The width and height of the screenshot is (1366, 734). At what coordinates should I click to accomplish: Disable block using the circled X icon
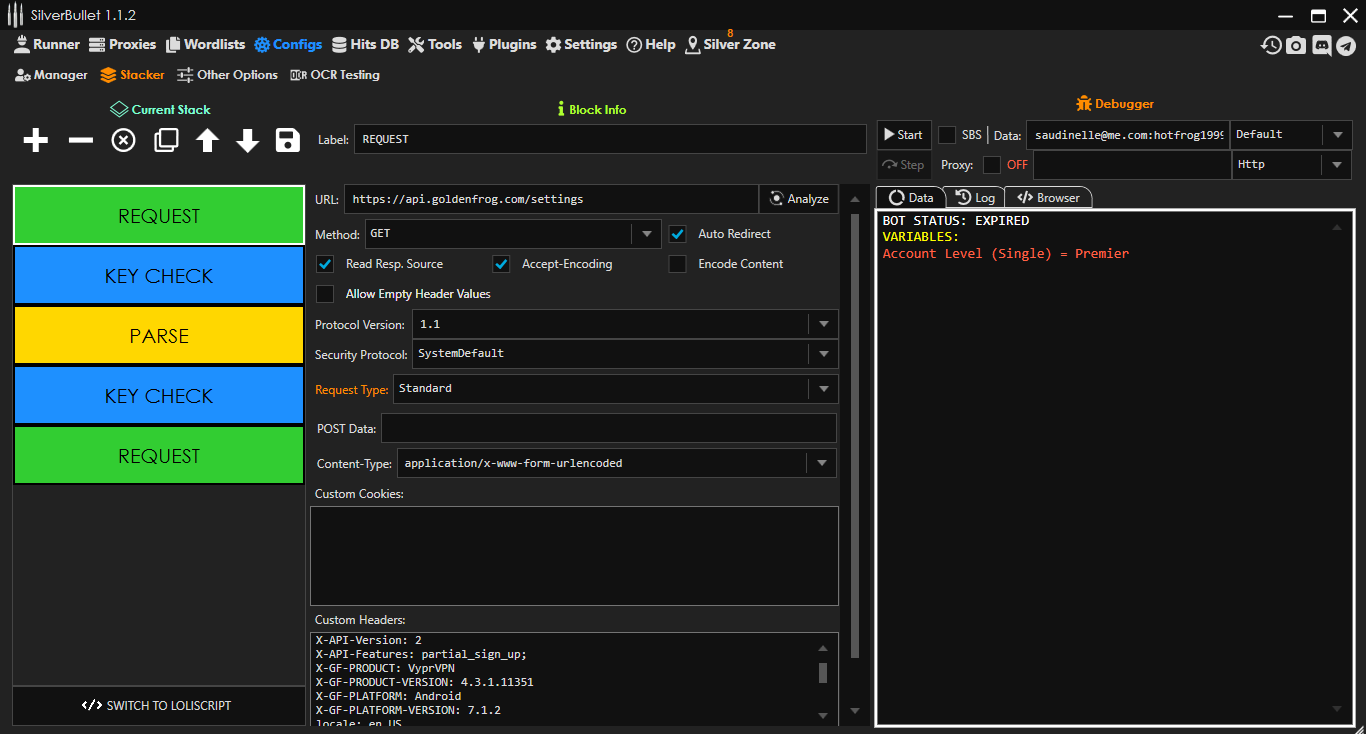[123, 141]
